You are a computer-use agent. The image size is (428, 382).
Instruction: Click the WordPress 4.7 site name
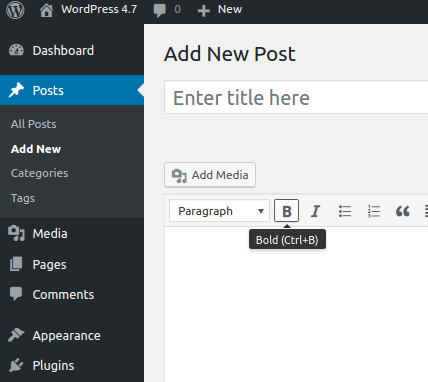[x=99, y=9]
